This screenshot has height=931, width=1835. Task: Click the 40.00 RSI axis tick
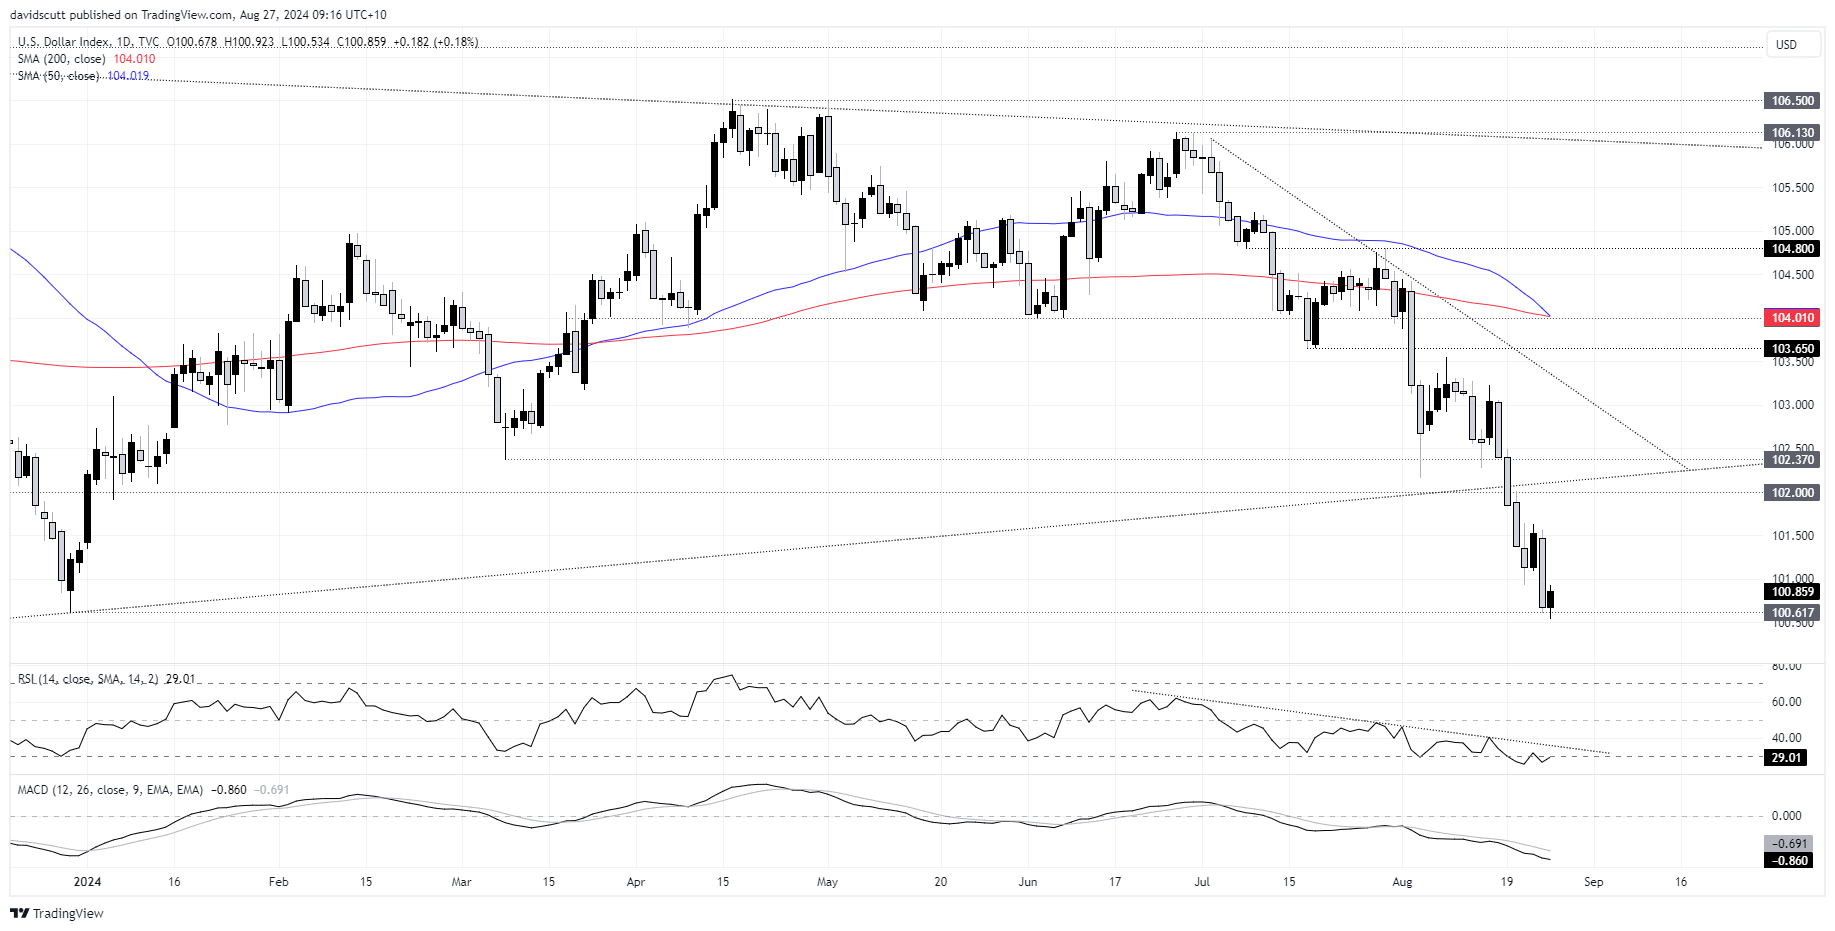(x=1787, y=738)
